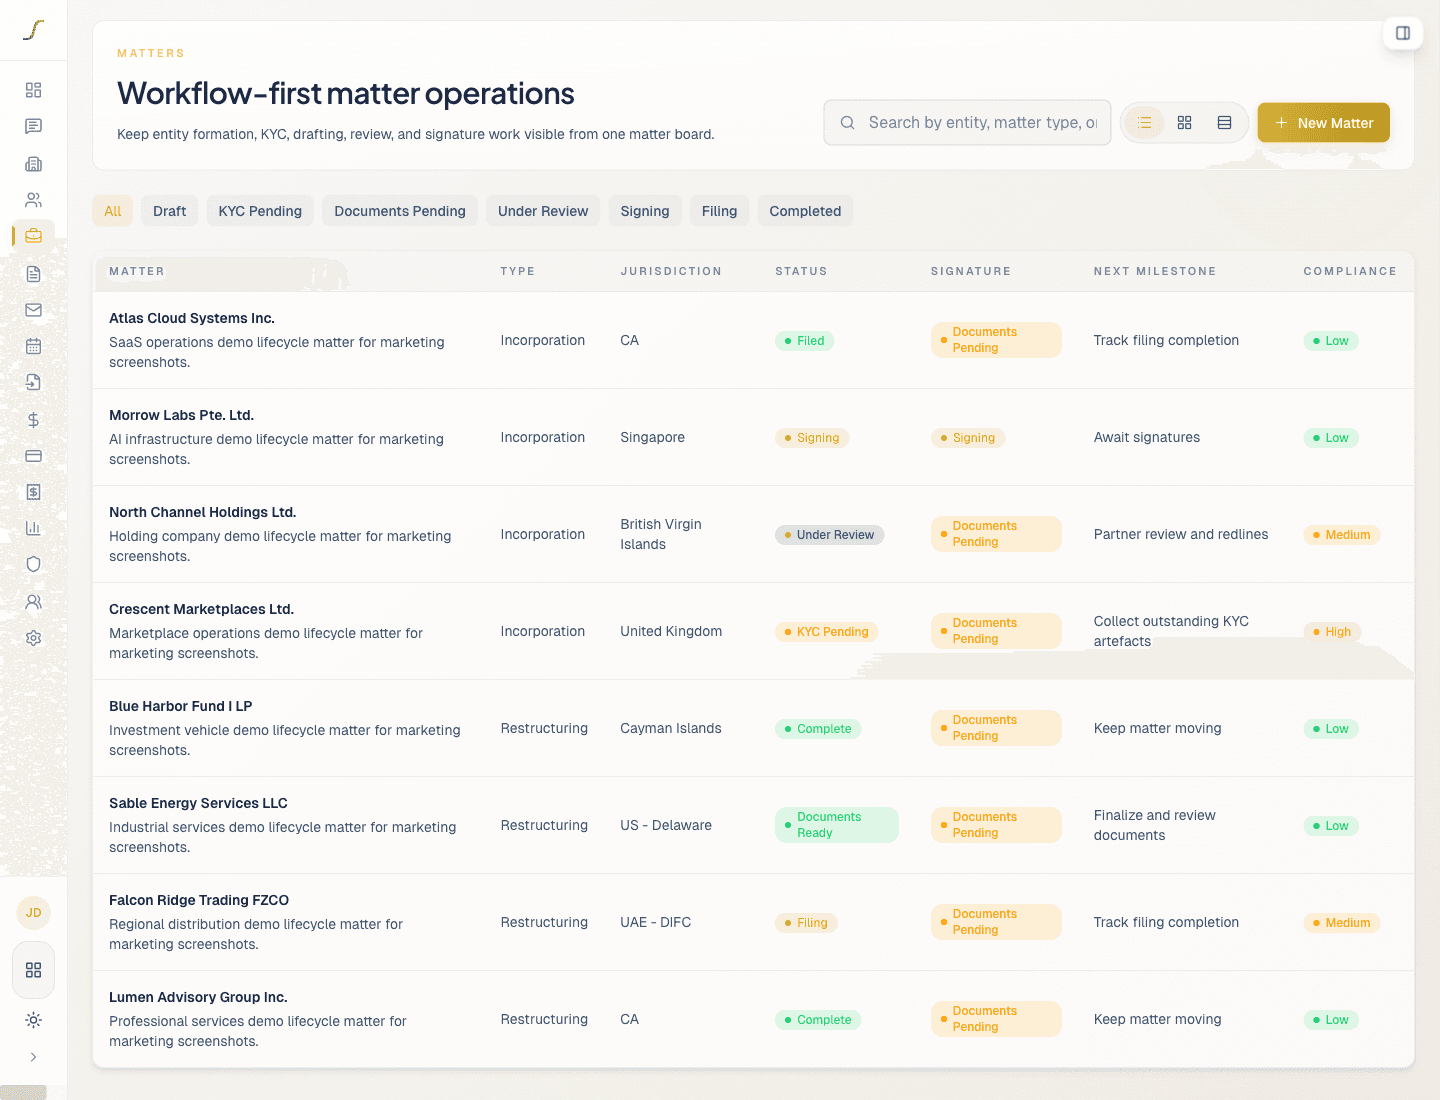Open Lumen Advisory Group Inc. matter
This screenshot has height=1100, width=1440.
(x=198, y=997)
